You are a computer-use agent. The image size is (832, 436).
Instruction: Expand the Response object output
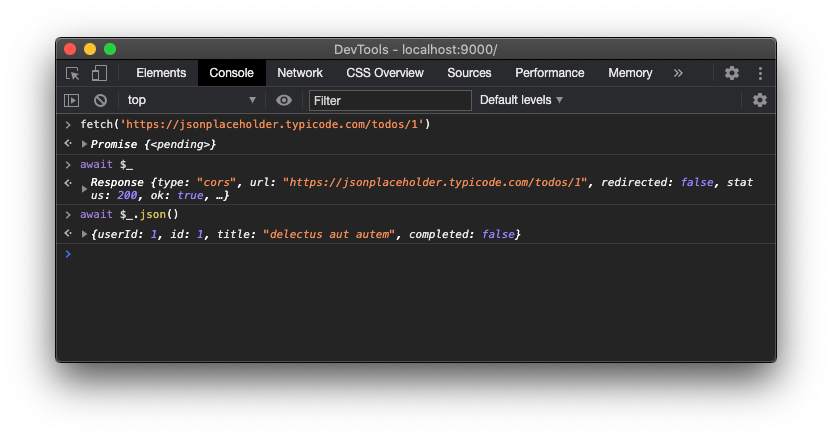coord(84,189)
